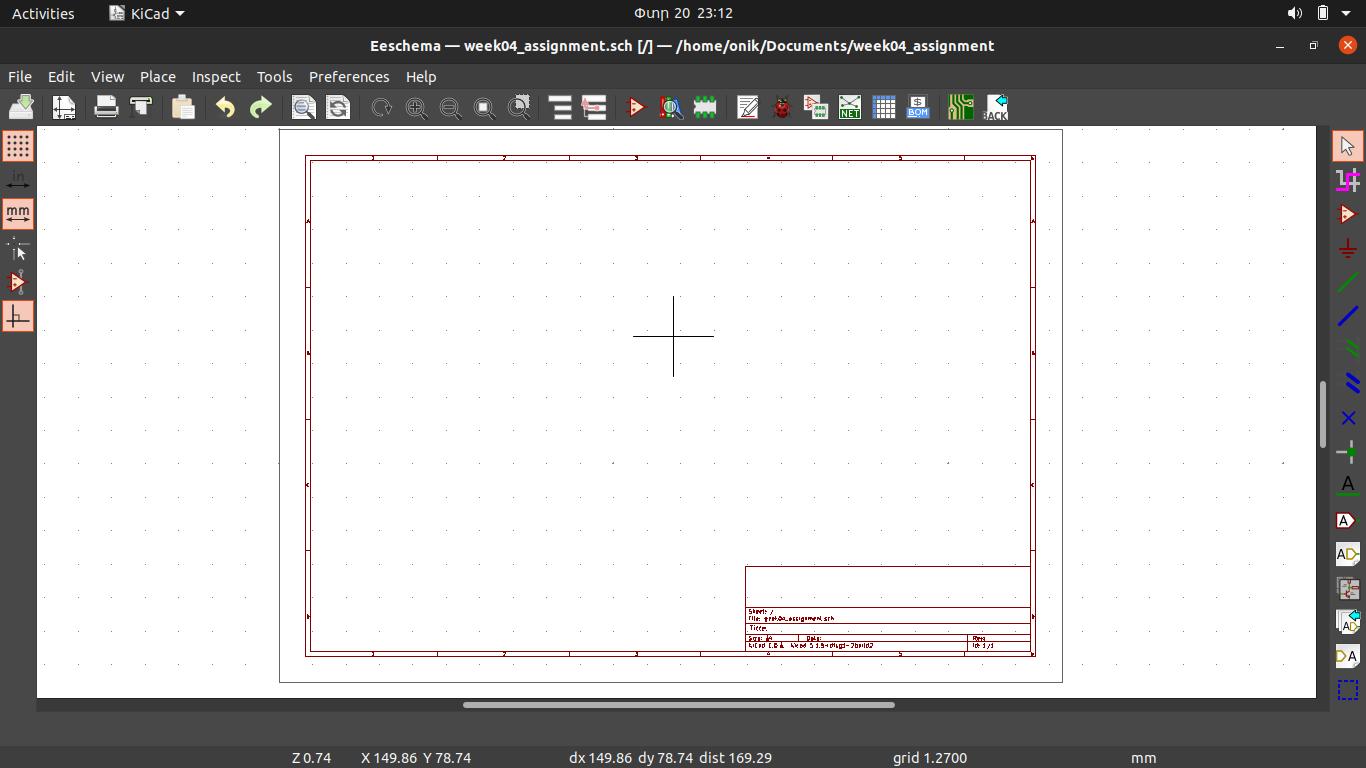Image resolution: width=1366 pixels, height=768 pixels.
Task: Open Pcbnew board layout editor
Action: tap(961, 107)
